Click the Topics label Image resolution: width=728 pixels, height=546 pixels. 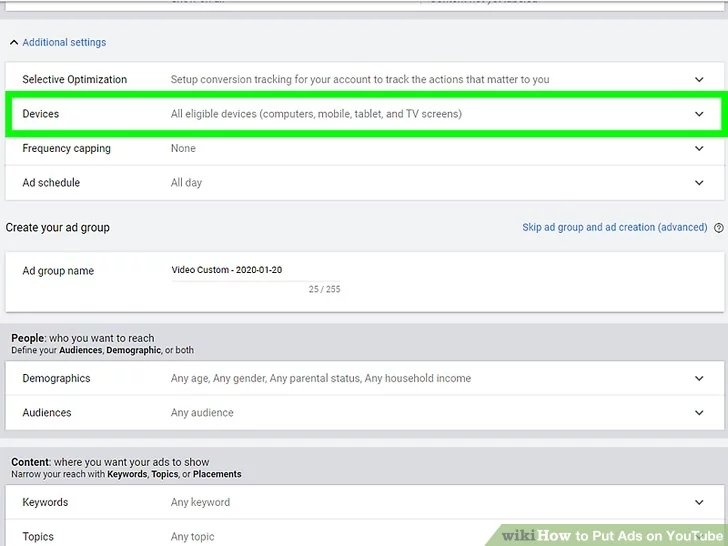tap(38, 537)
